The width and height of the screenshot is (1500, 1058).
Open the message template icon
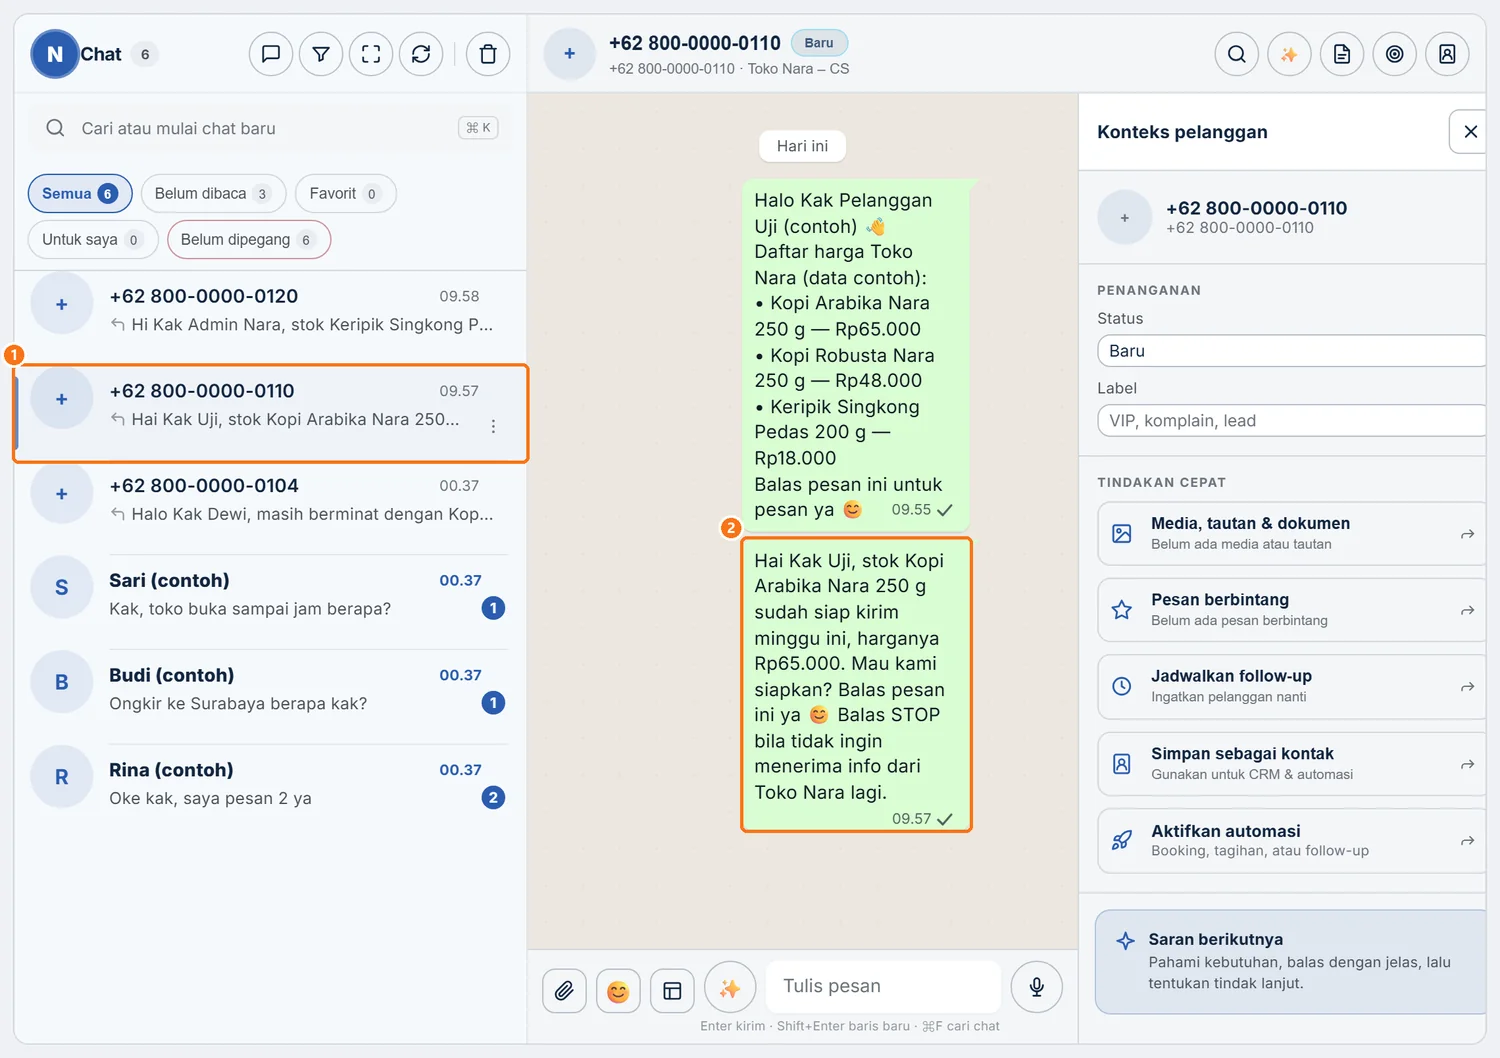(x=672, y=991)
